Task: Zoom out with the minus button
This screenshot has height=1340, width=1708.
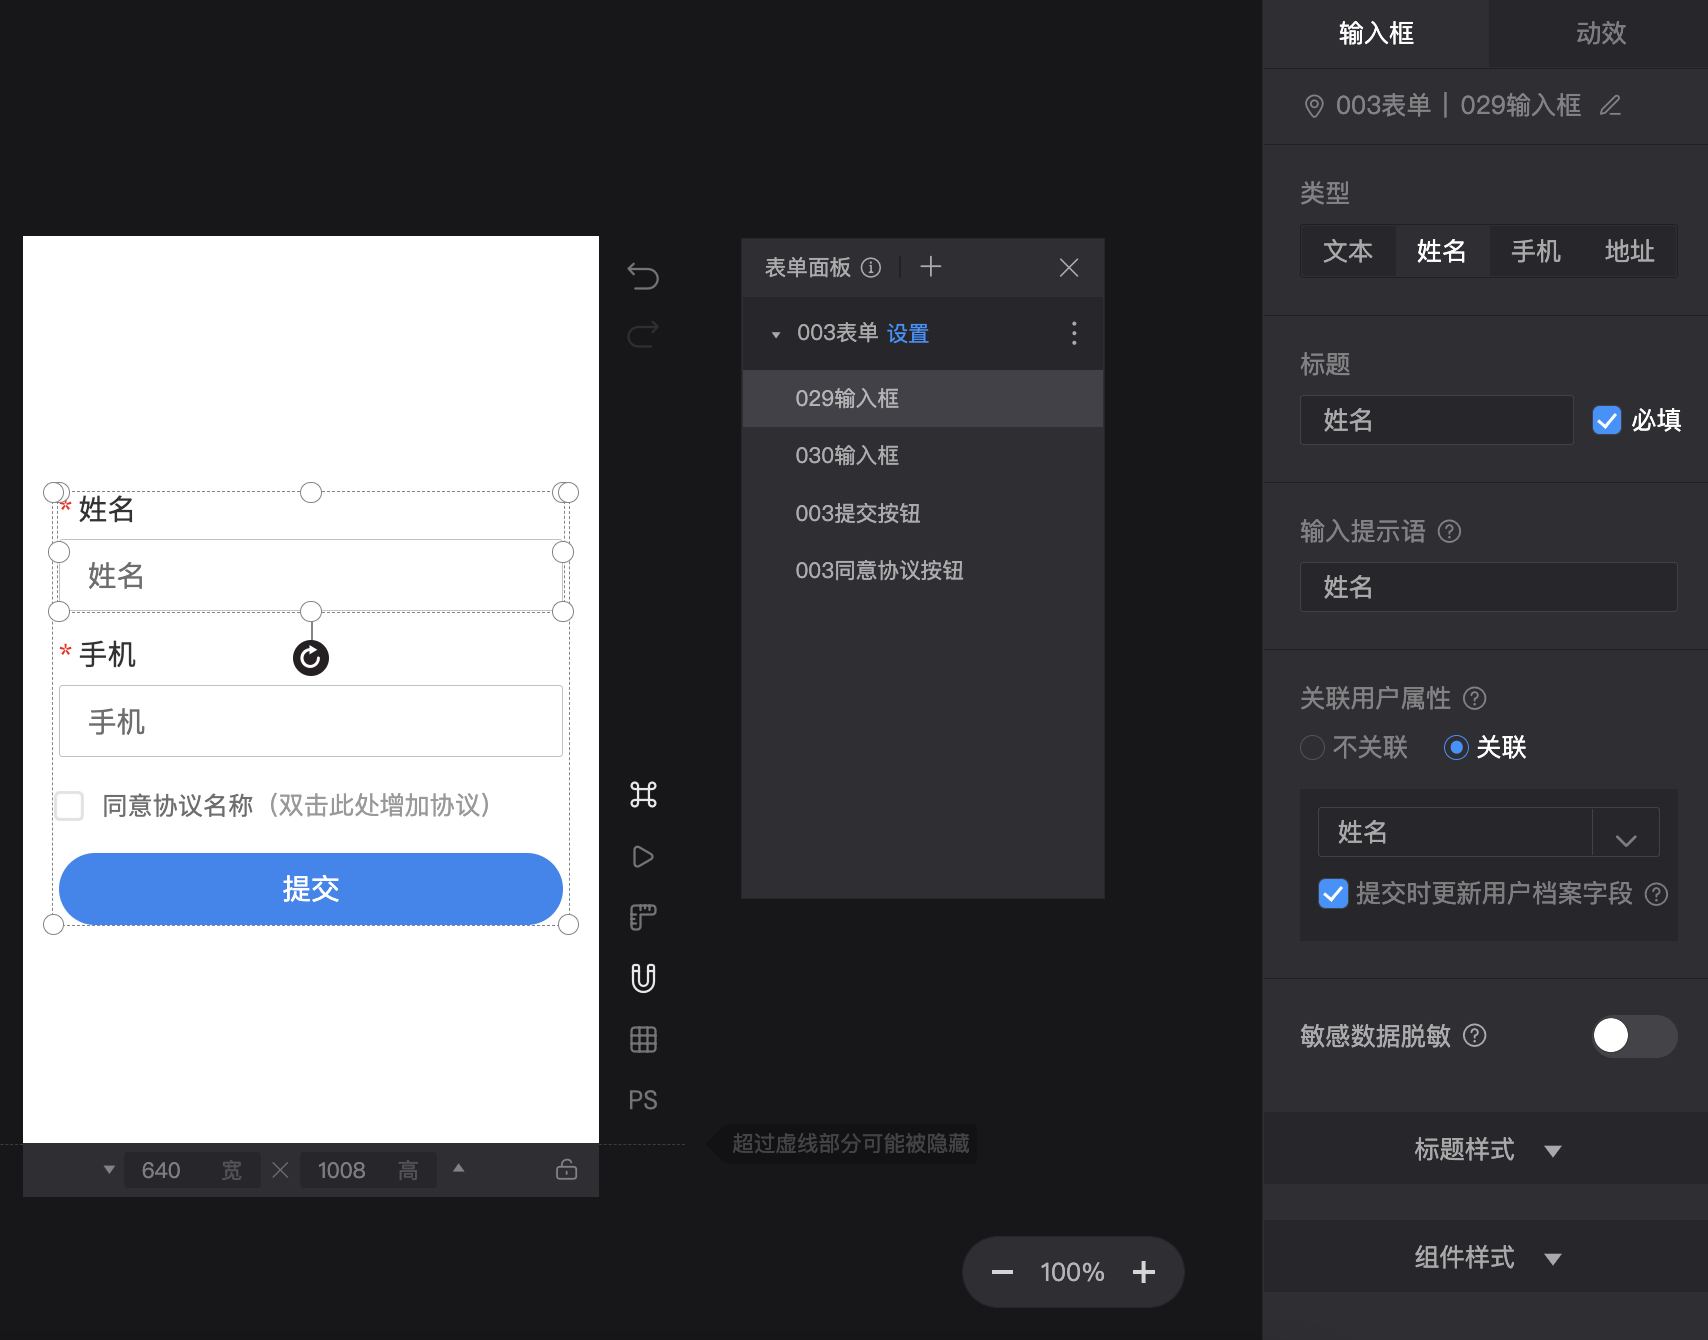Action: coord(1002,1272)
